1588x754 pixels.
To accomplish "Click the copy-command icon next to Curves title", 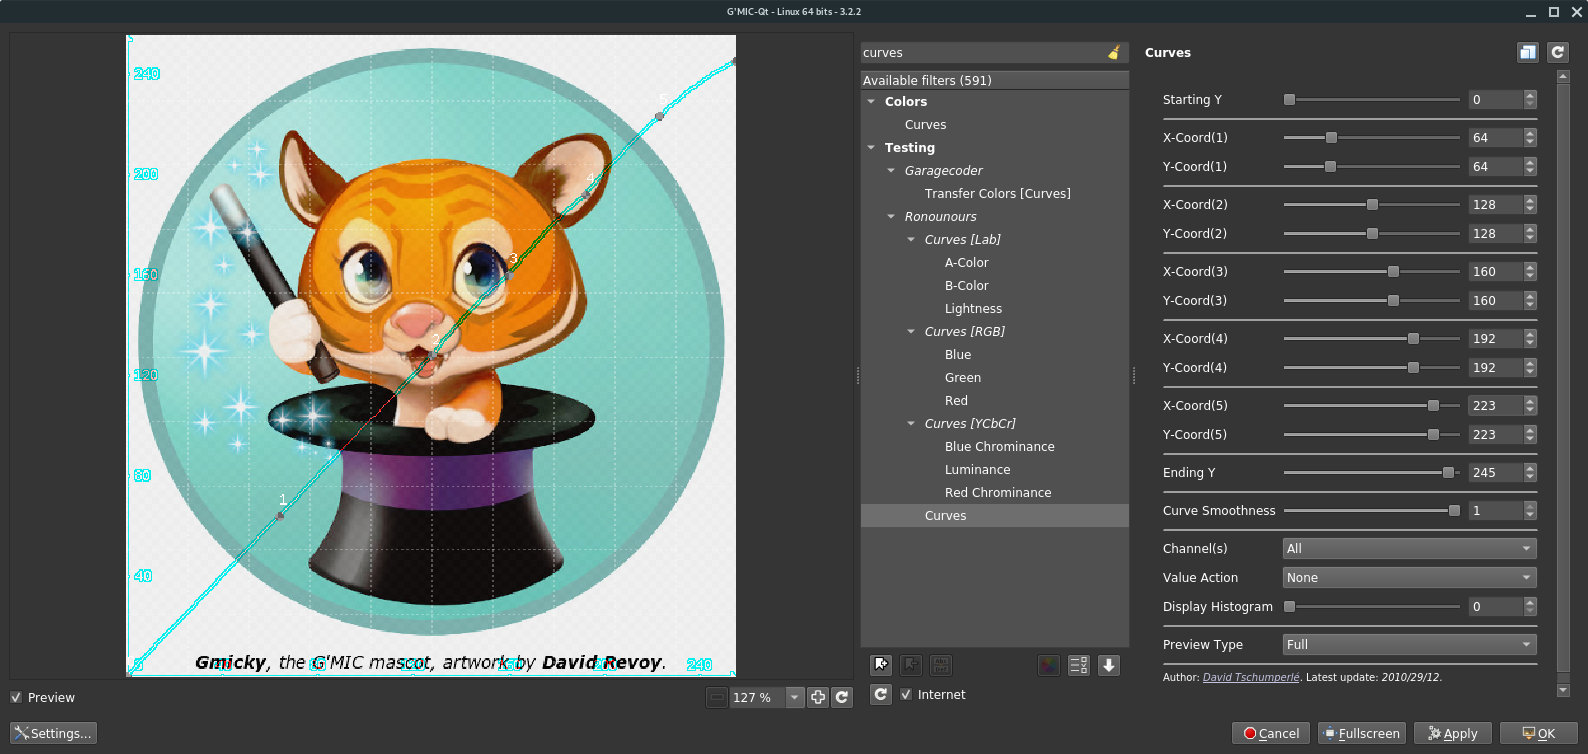I will click(1527, 52).
